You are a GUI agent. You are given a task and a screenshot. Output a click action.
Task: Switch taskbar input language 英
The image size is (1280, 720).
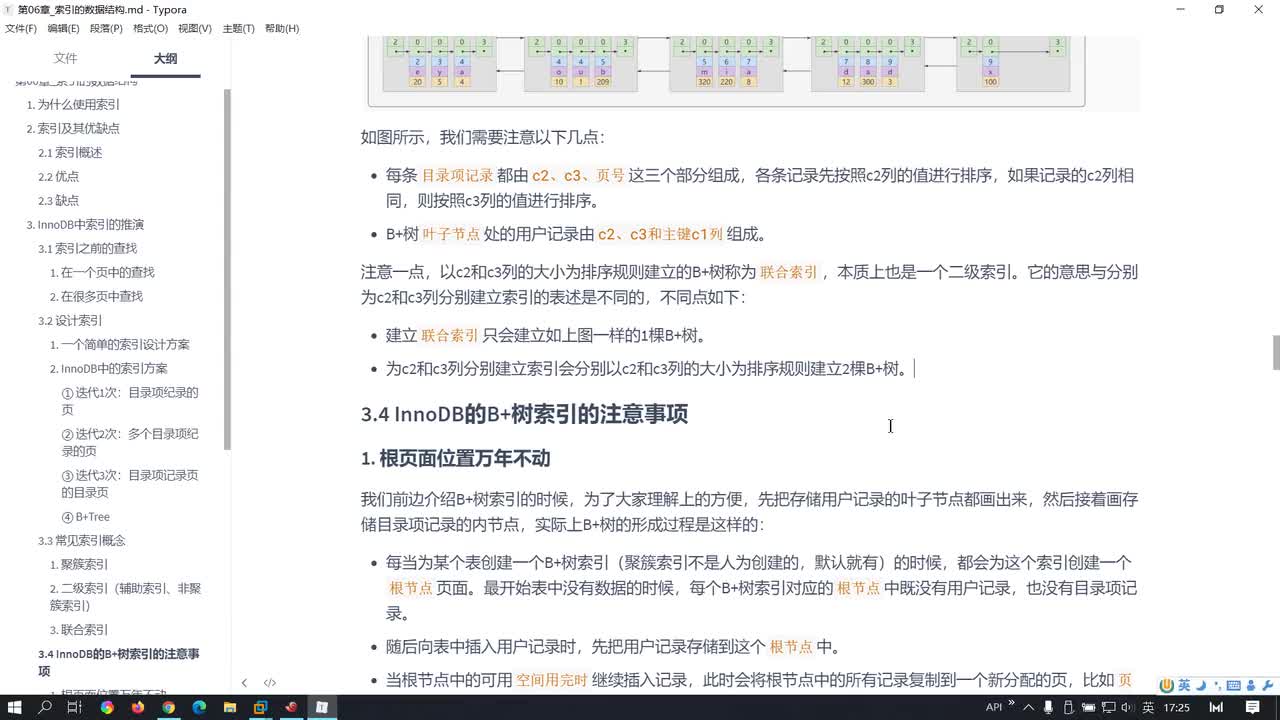pyautogui.click(x=1147, y=707)
